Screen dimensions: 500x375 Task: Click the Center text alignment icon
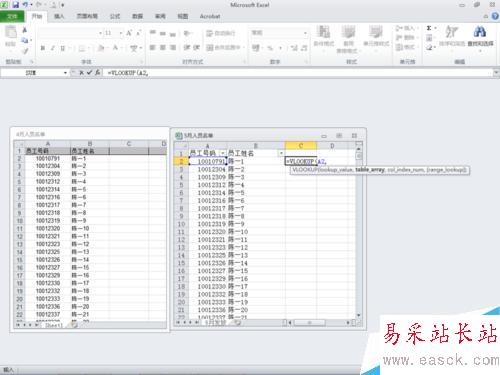(x=163, y=48)
